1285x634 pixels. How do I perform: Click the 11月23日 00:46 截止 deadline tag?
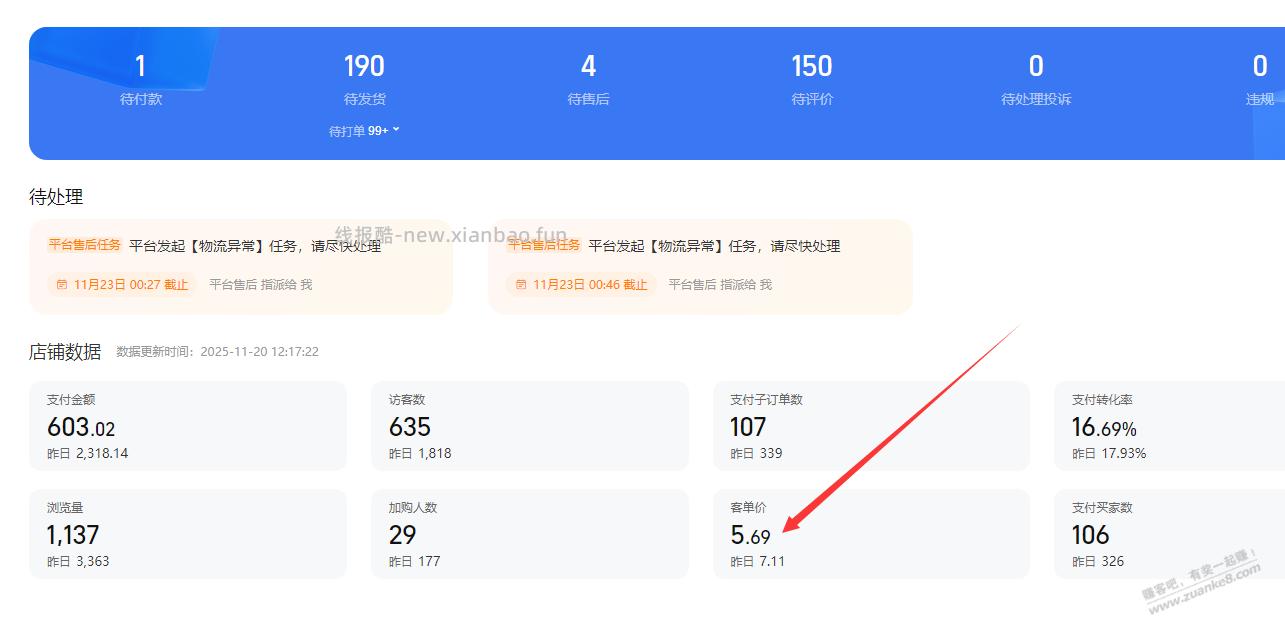click(x=582, y=285)
